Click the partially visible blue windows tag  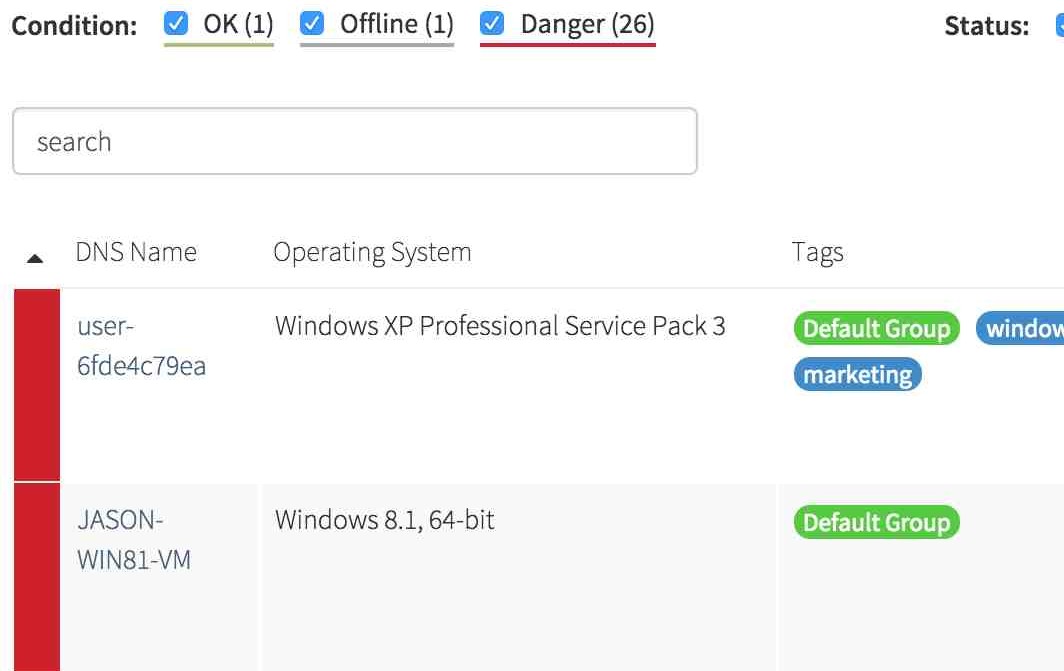1022,329
